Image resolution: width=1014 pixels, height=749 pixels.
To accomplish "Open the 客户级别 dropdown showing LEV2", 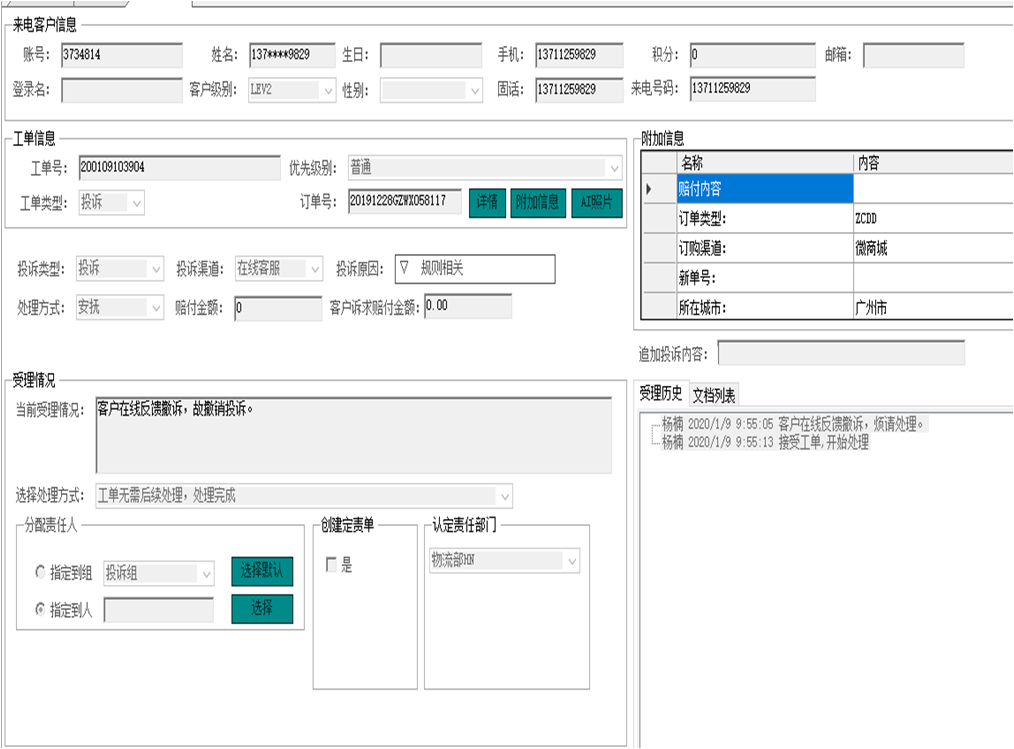I will (x=327, y=90).
